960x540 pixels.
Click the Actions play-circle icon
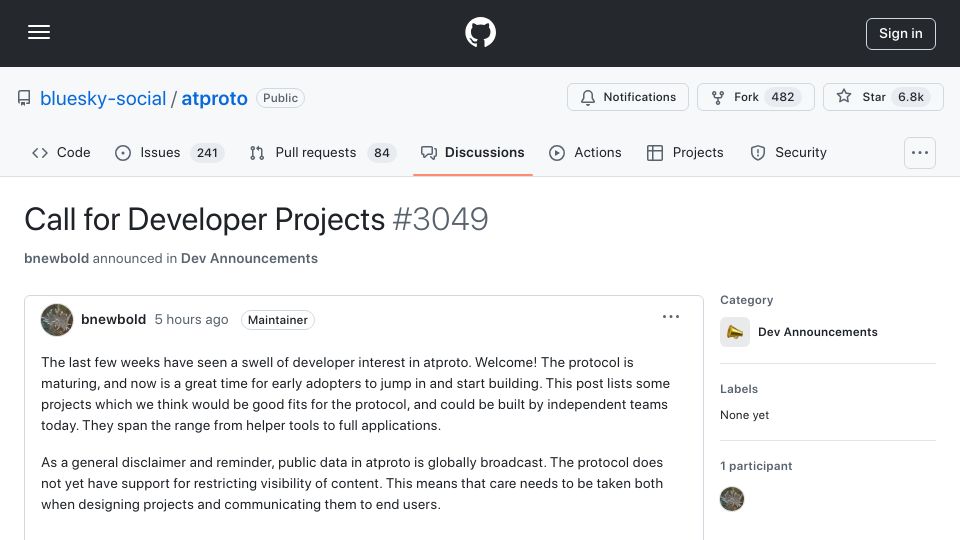point(557,152)
